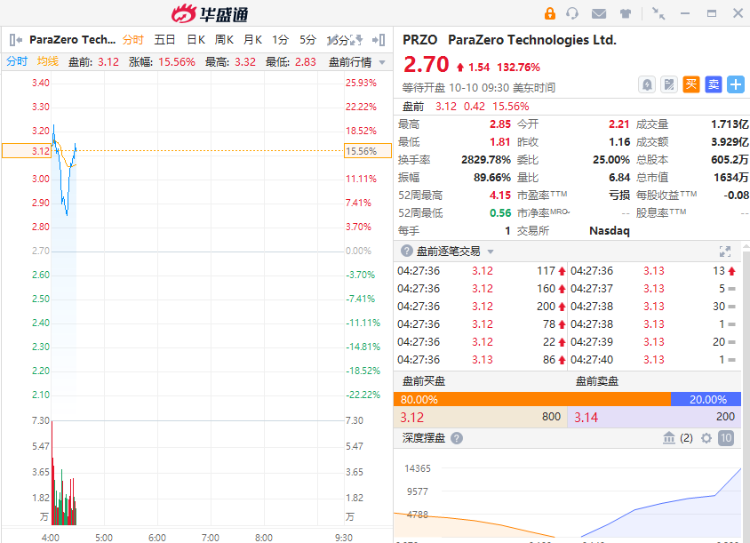
Task: Open the messages envelope icon
Action: [x=599, y=14]
